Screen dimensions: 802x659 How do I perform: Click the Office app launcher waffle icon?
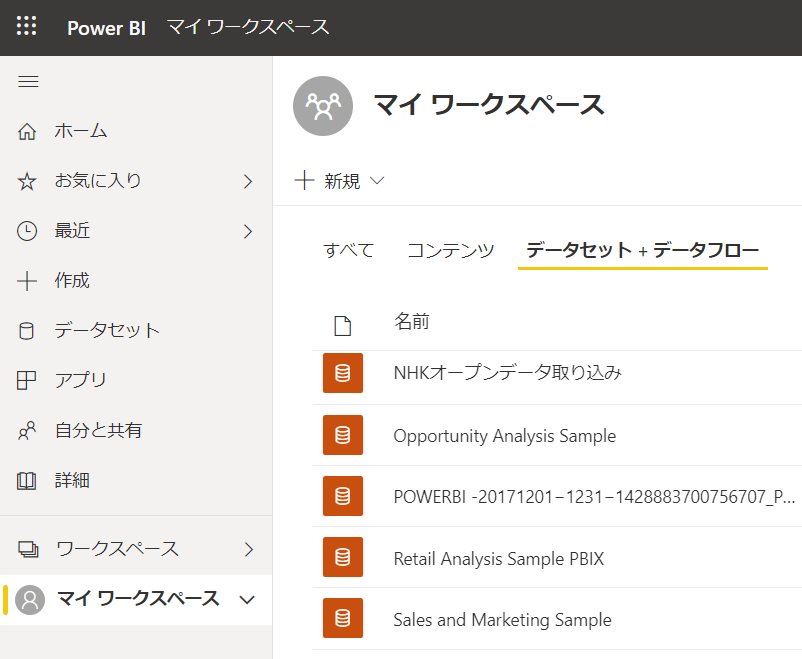26,27
